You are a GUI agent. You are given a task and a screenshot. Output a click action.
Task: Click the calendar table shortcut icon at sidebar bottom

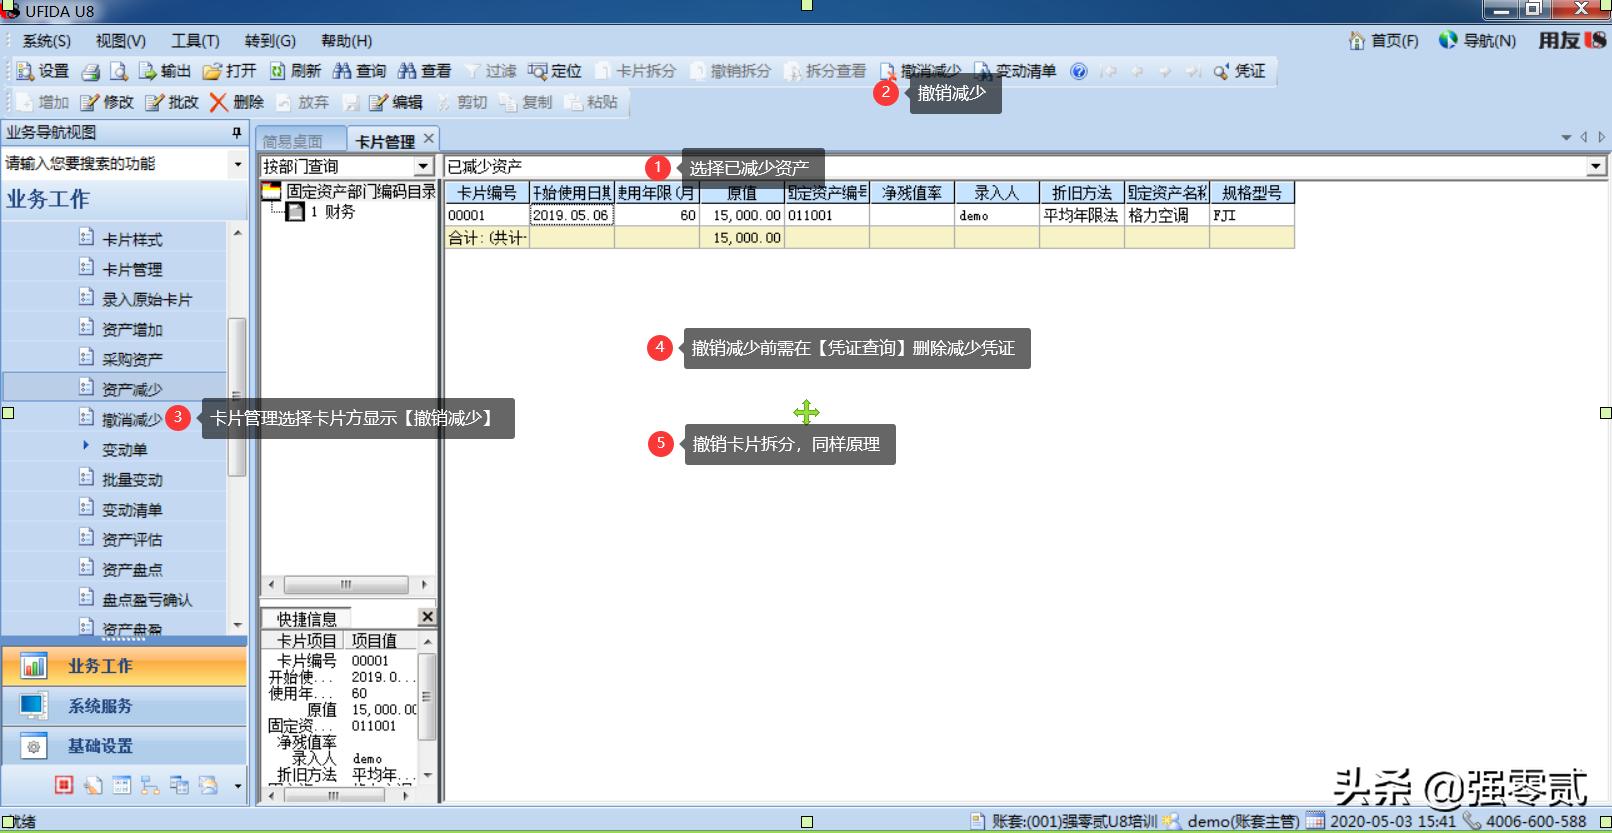pyautogui.click(x=121, y=785)
